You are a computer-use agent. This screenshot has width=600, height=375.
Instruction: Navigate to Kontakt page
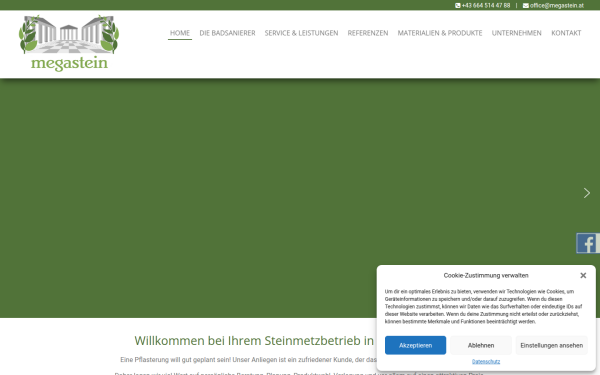[566, 33]
